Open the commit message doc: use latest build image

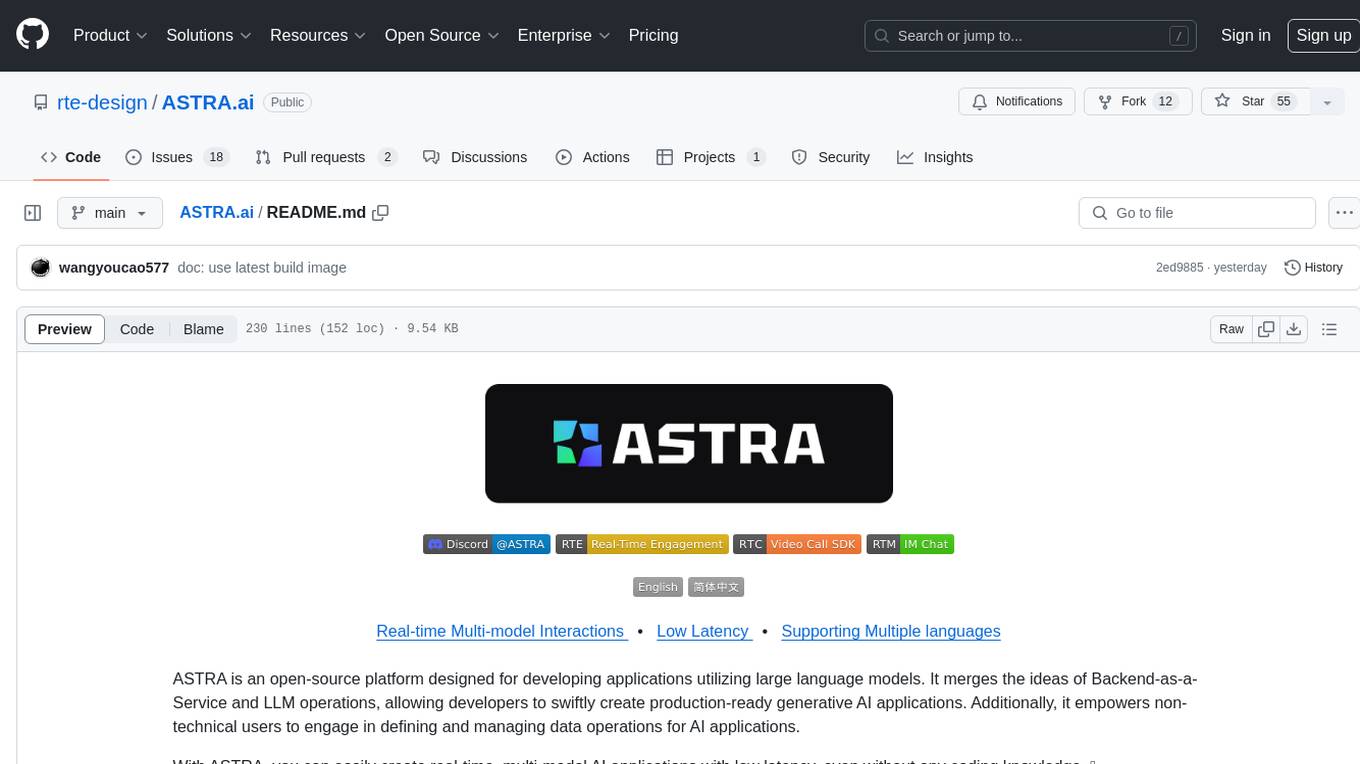(x=262, y=268)
